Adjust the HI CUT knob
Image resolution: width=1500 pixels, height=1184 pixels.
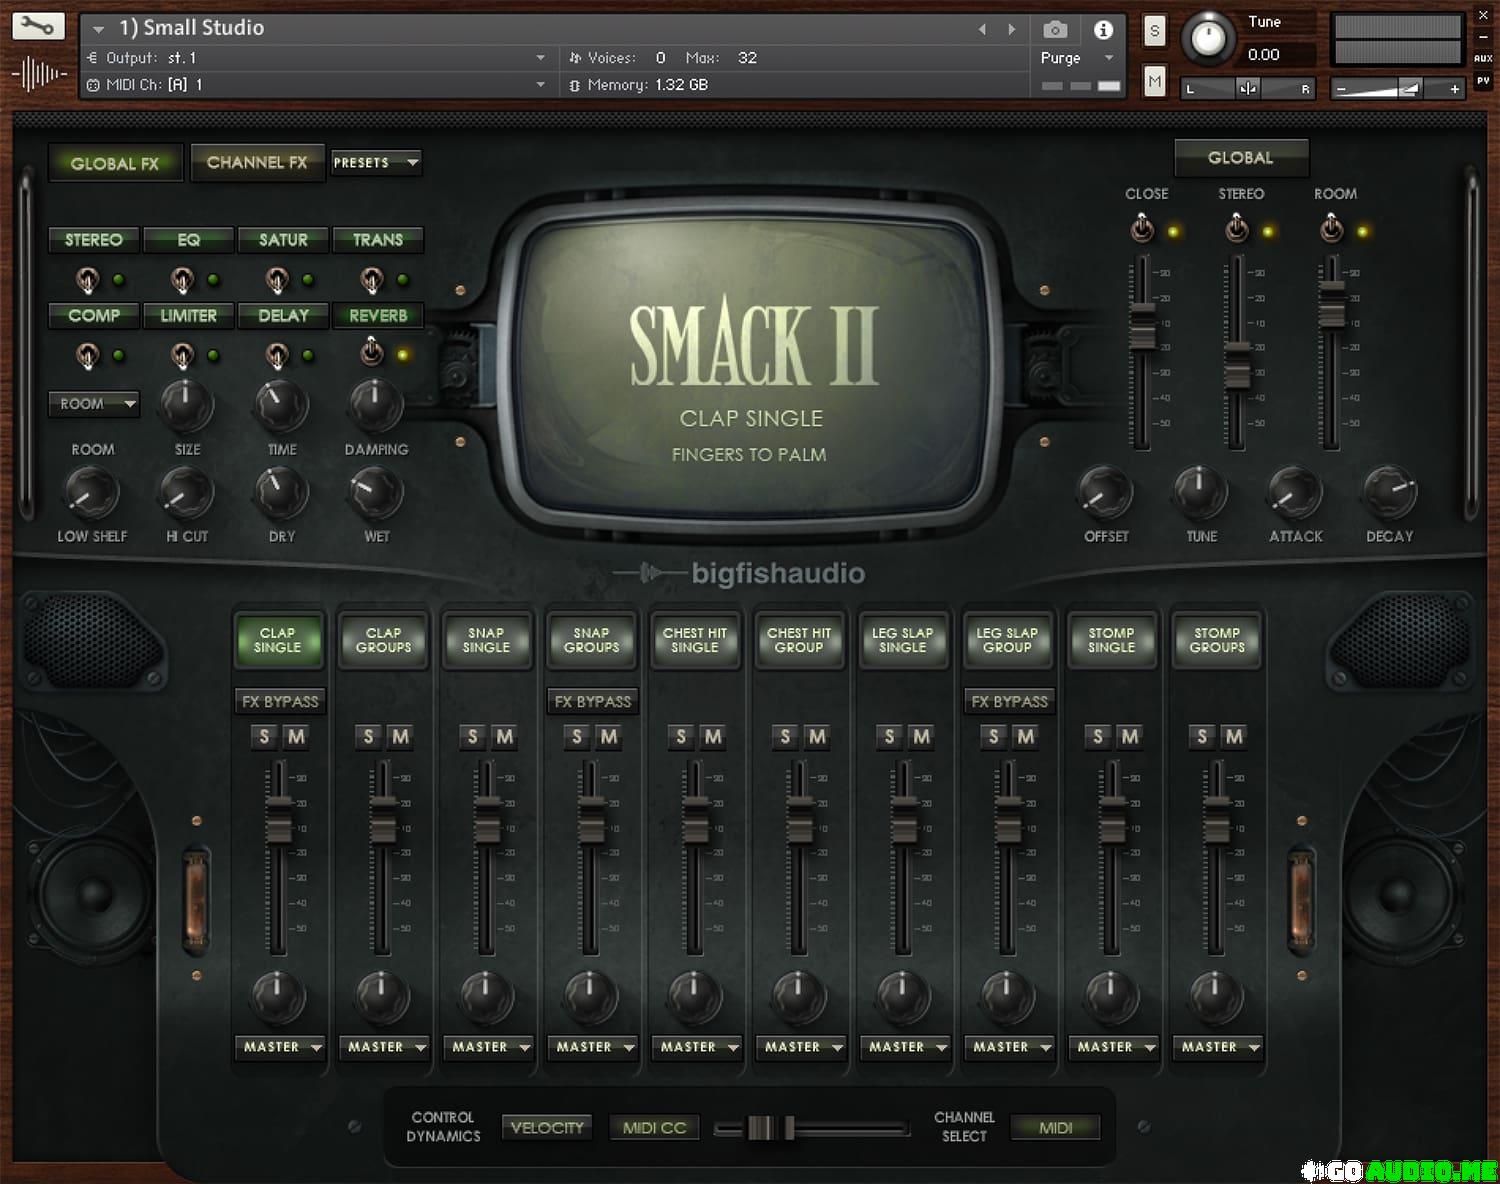(187, 492)
